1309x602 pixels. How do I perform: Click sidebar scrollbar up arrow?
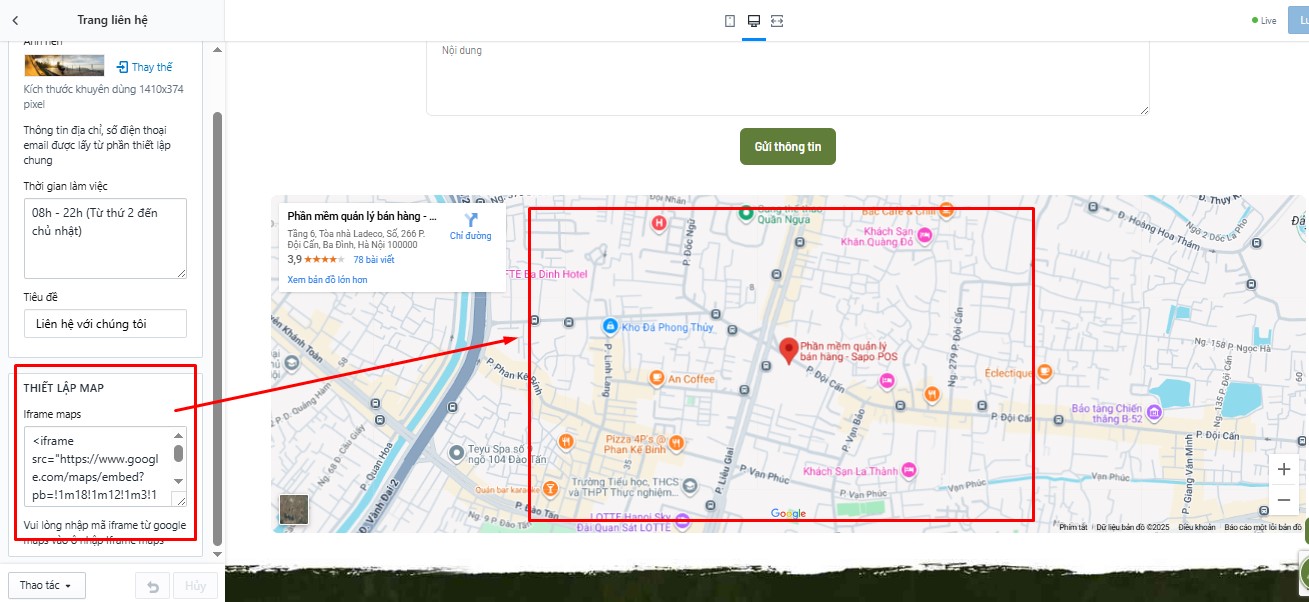coord(217,49)
